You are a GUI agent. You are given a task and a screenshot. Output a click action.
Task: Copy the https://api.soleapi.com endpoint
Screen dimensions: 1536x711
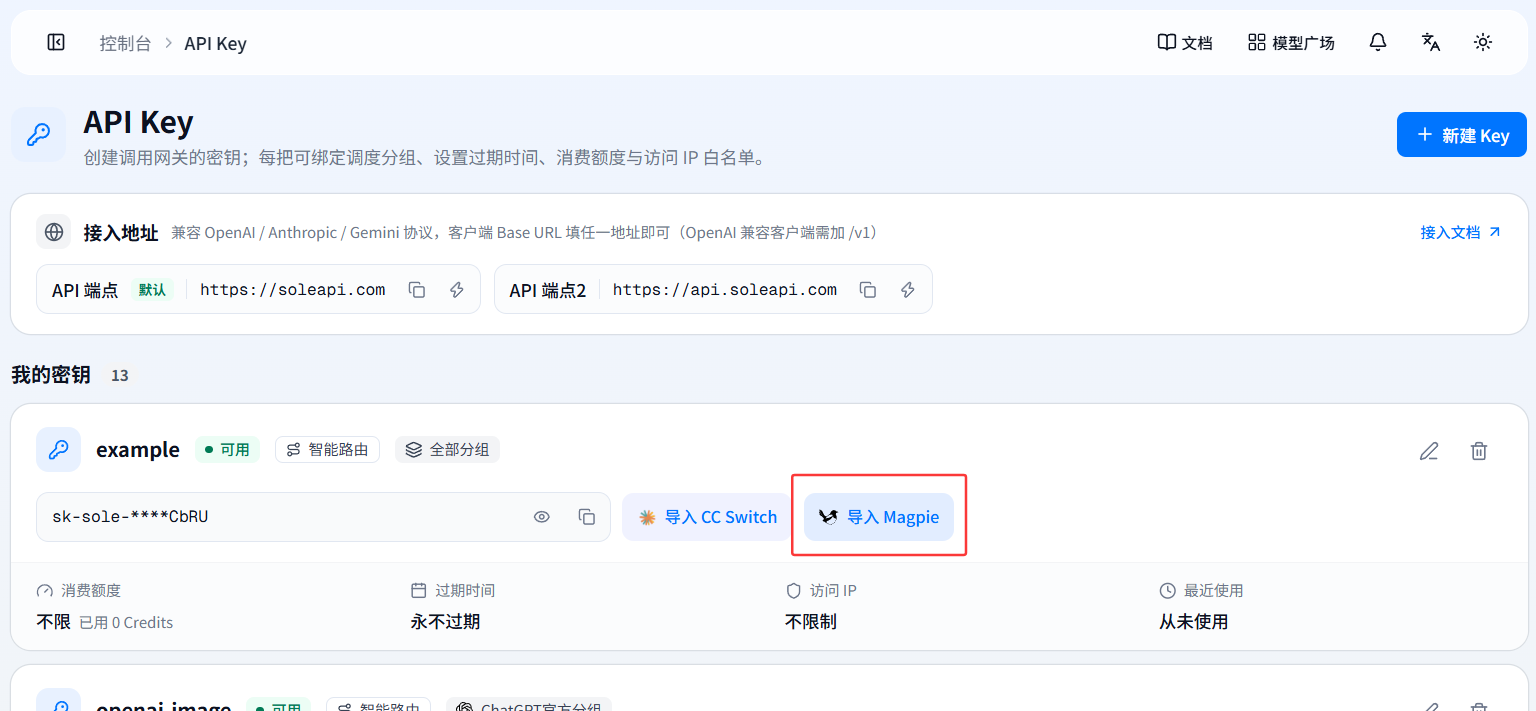coord(868,290)
